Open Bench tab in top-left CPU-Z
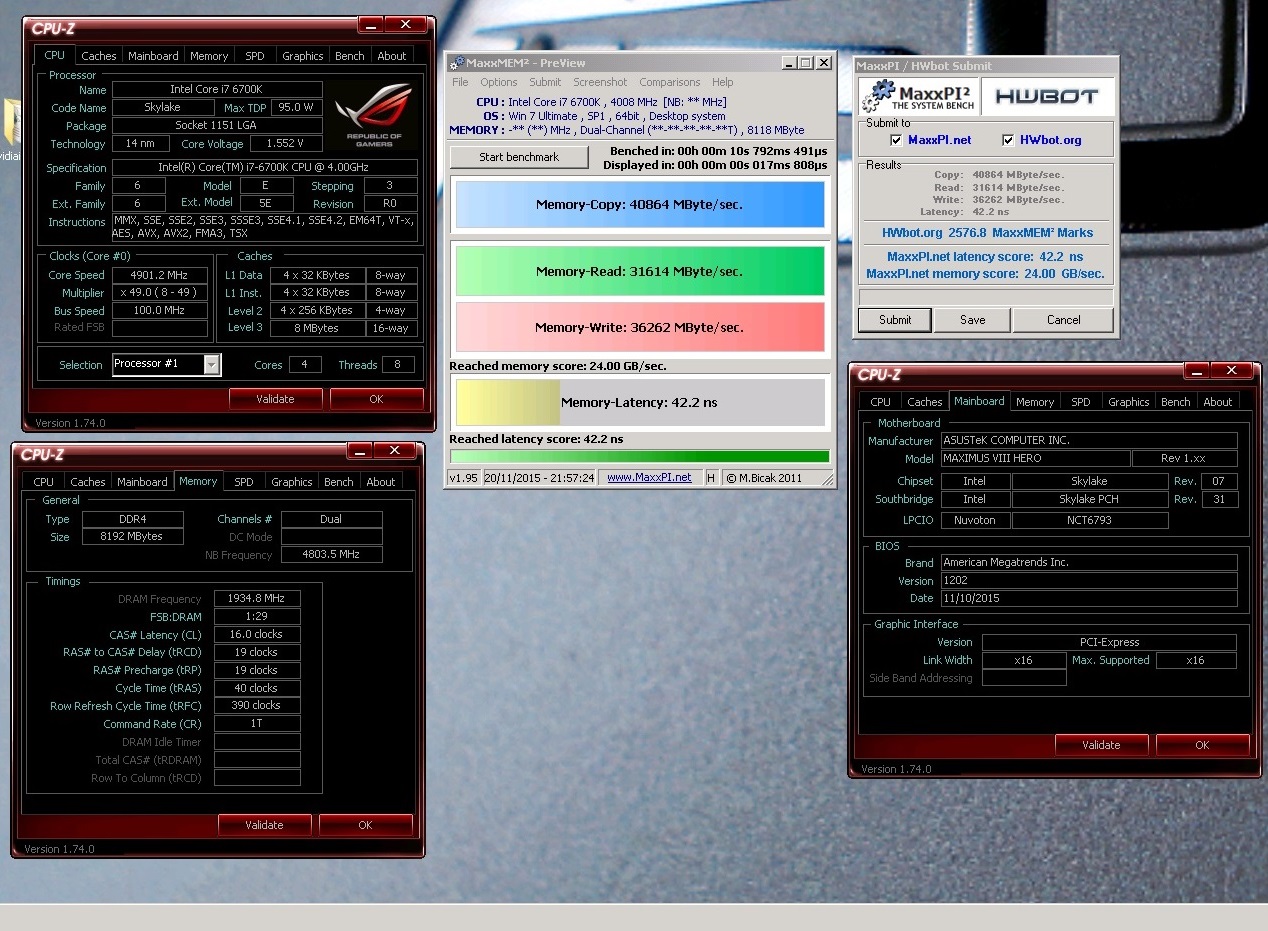The width and height of the screenshot is (1268, 931). [349, 56]
